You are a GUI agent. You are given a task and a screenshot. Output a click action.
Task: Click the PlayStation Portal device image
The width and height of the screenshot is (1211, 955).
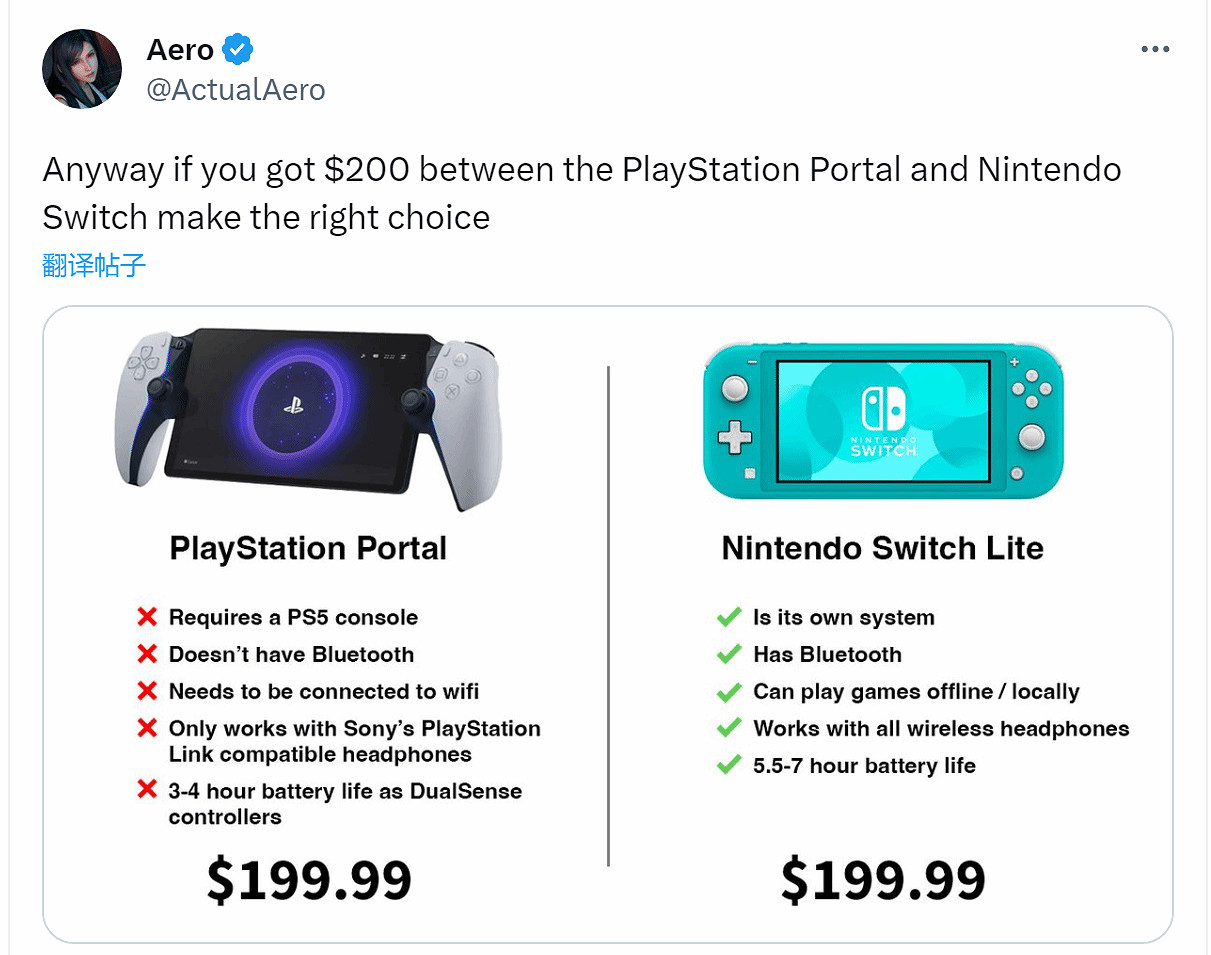307,414
